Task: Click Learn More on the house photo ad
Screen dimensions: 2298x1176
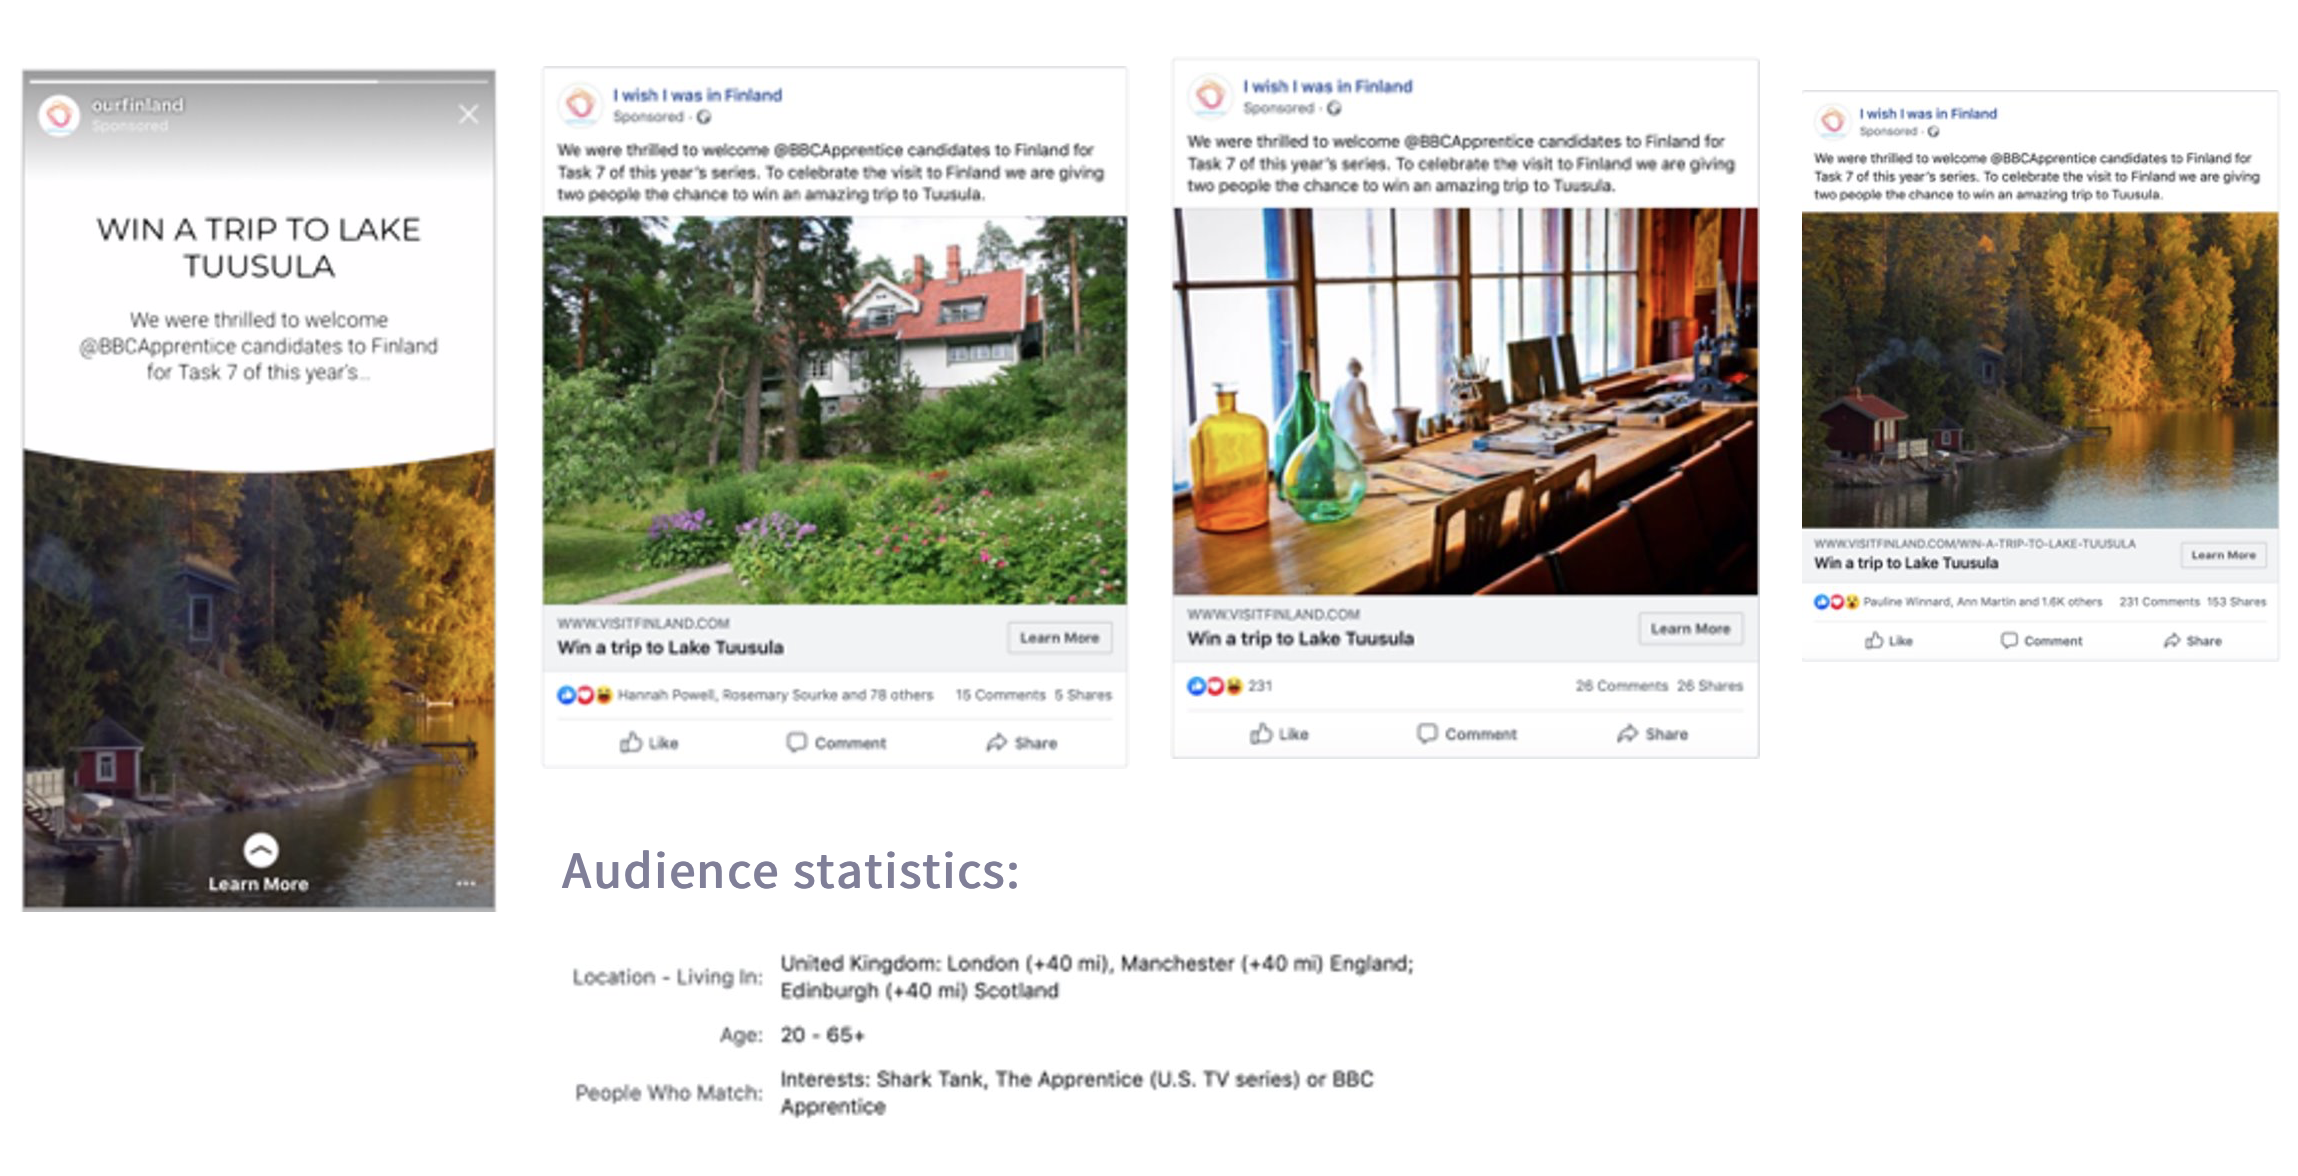Action: 1059,638
